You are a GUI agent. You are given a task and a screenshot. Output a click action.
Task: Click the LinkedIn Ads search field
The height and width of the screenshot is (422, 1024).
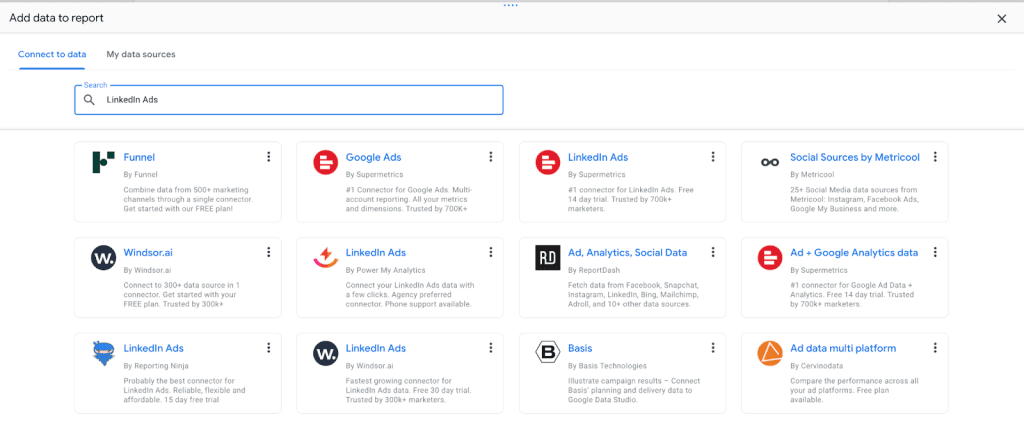coord(289,100)
